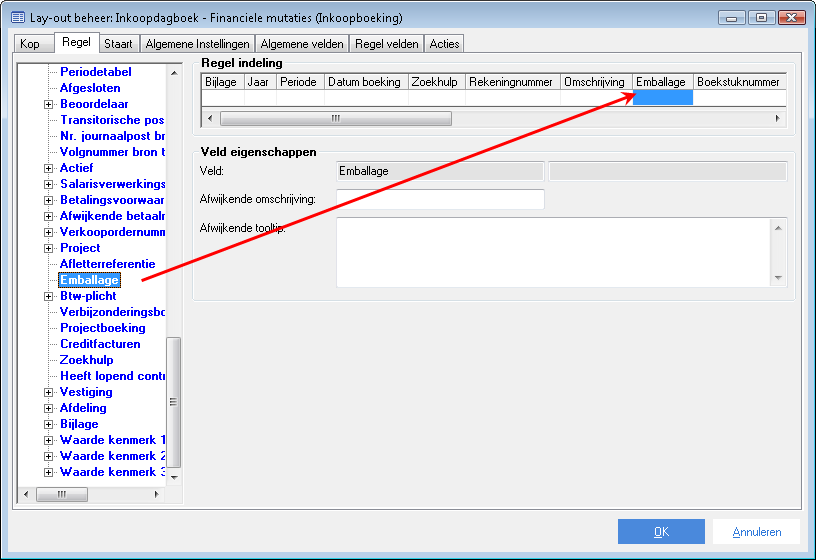Viewport: 816px width, 560px height.
Task: Select the Verbijzonderingsbc tree item
Action: click(112, 312)
